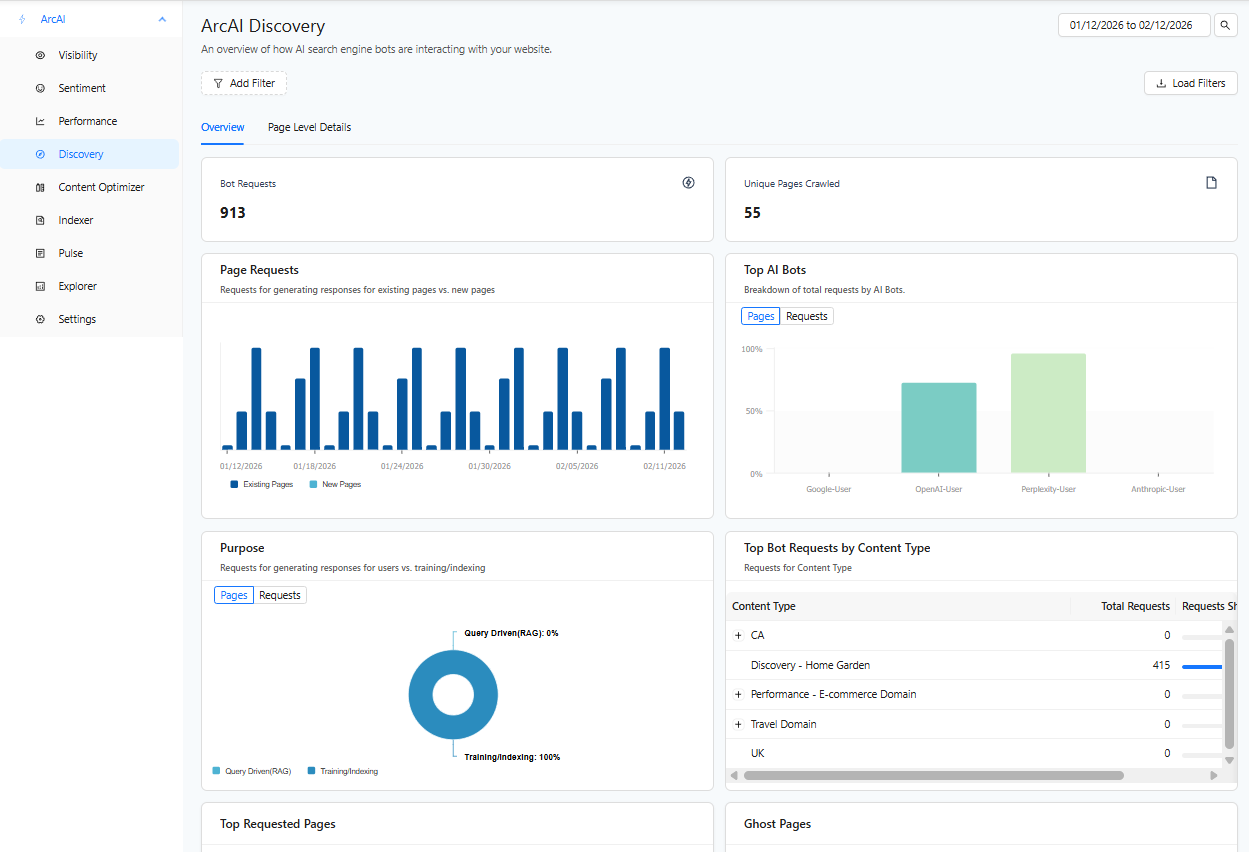Collapse the ArcAI sidebar section chevron
1249x852 pixels.
pos(162,19)
